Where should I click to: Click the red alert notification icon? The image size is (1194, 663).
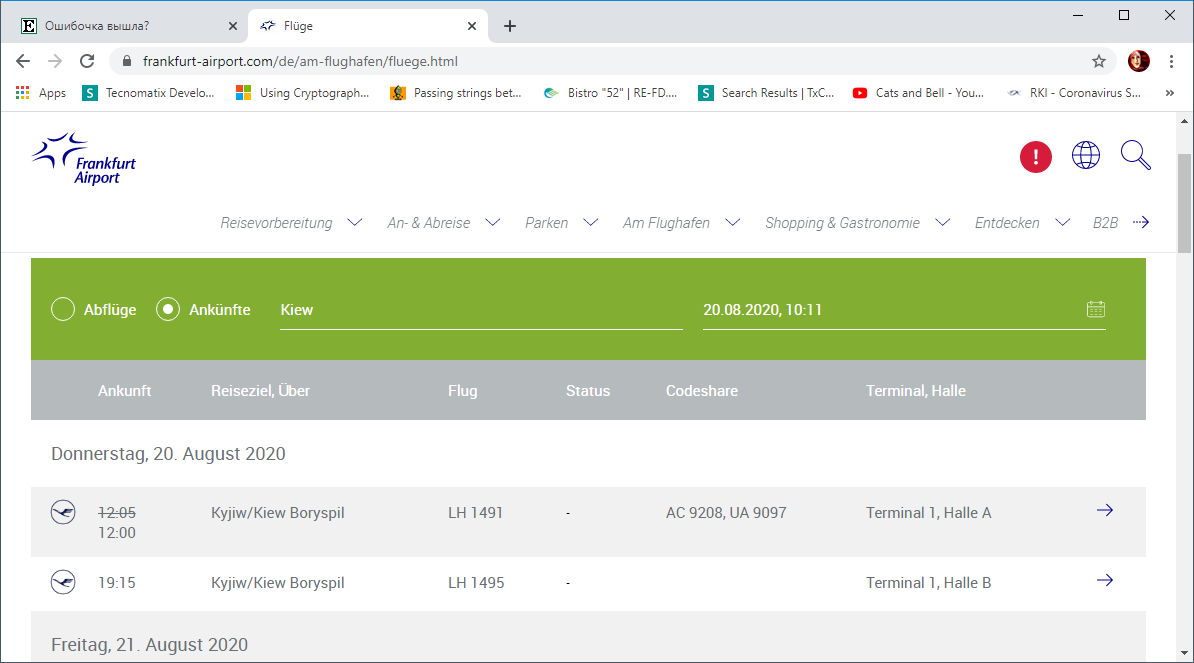1035,157
